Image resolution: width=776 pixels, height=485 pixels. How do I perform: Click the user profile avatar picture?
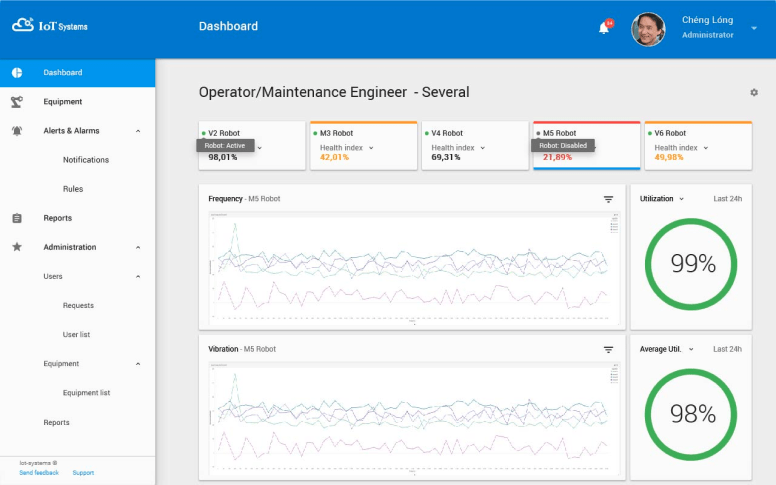point(648,28)
